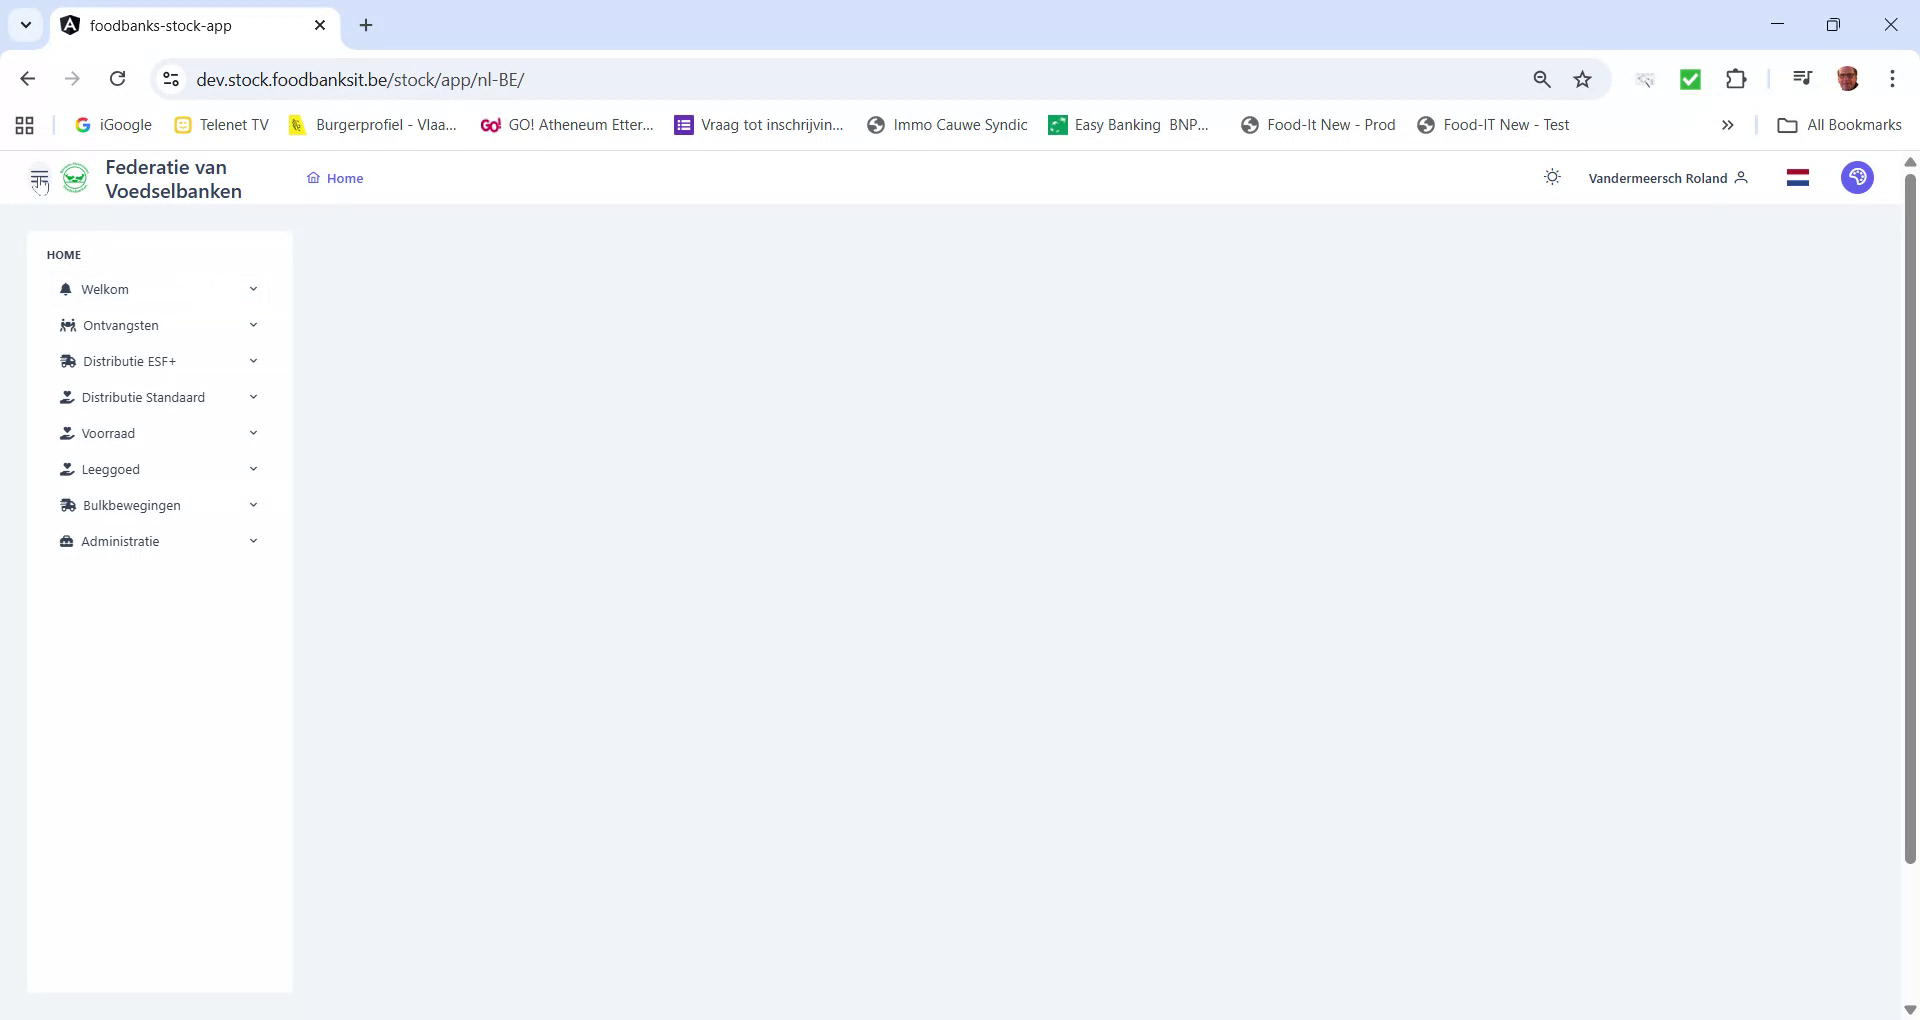This screenshot has width=1920, height=1020.
Task: Toggle the bookmark star in the address bar
Action: tap(1583, 78)
